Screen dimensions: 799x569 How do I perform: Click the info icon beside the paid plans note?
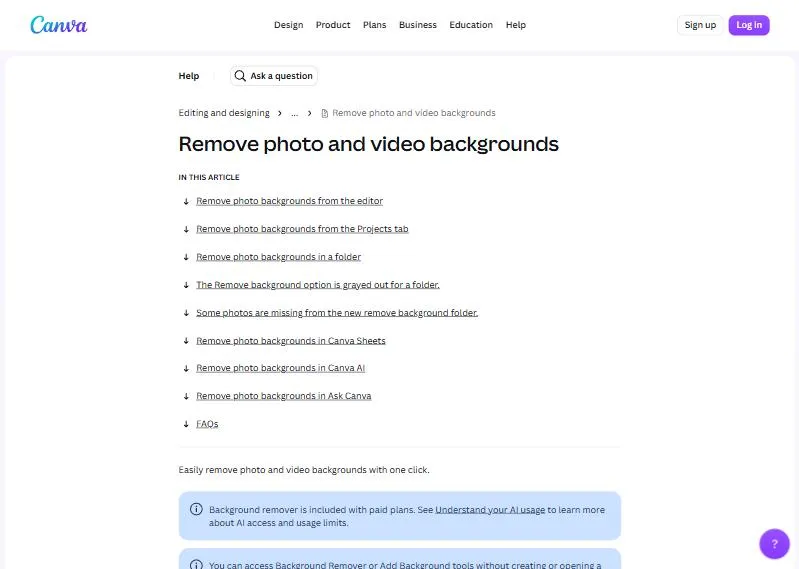pos(196,509)
